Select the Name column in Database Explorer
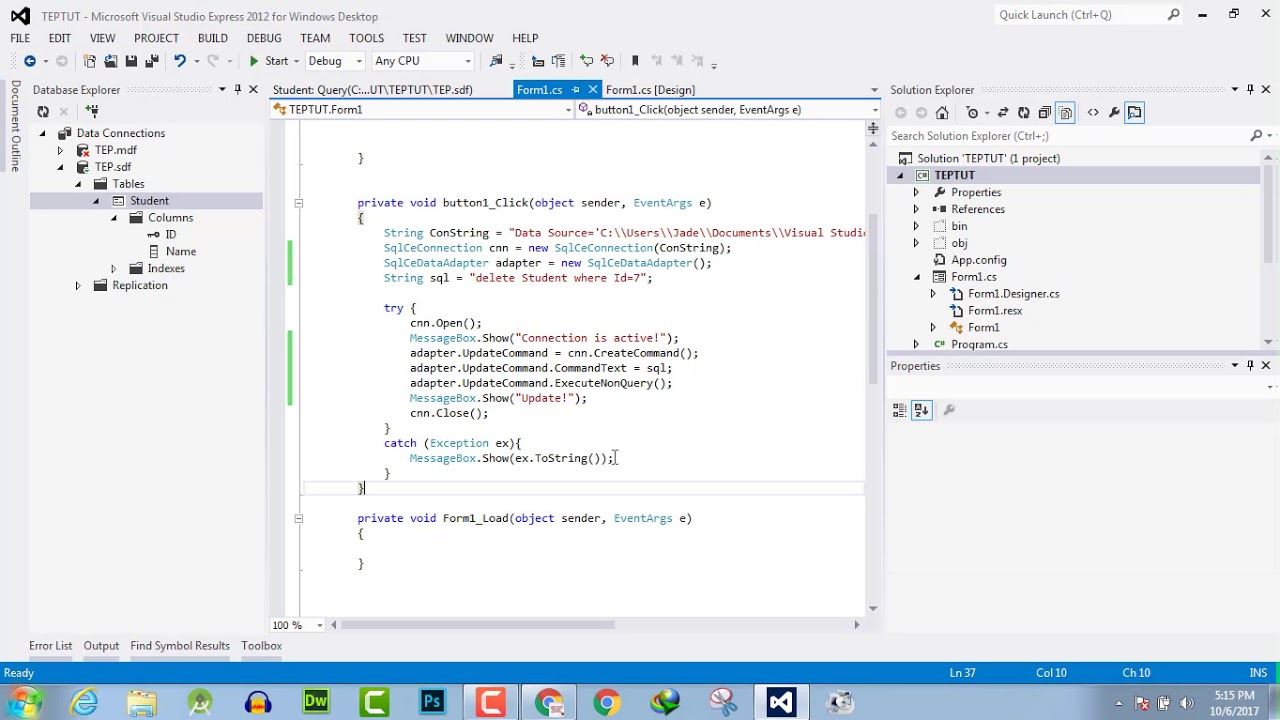Viewport: 1280px width, 720px height. pyautogui.click(x=181, y=252)
